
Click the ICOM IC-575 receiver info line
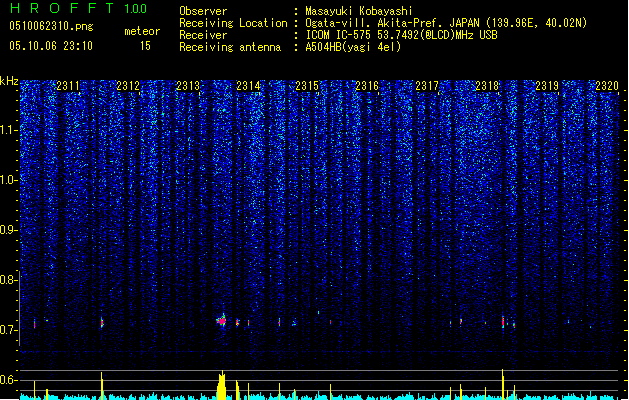click(401, 35)
